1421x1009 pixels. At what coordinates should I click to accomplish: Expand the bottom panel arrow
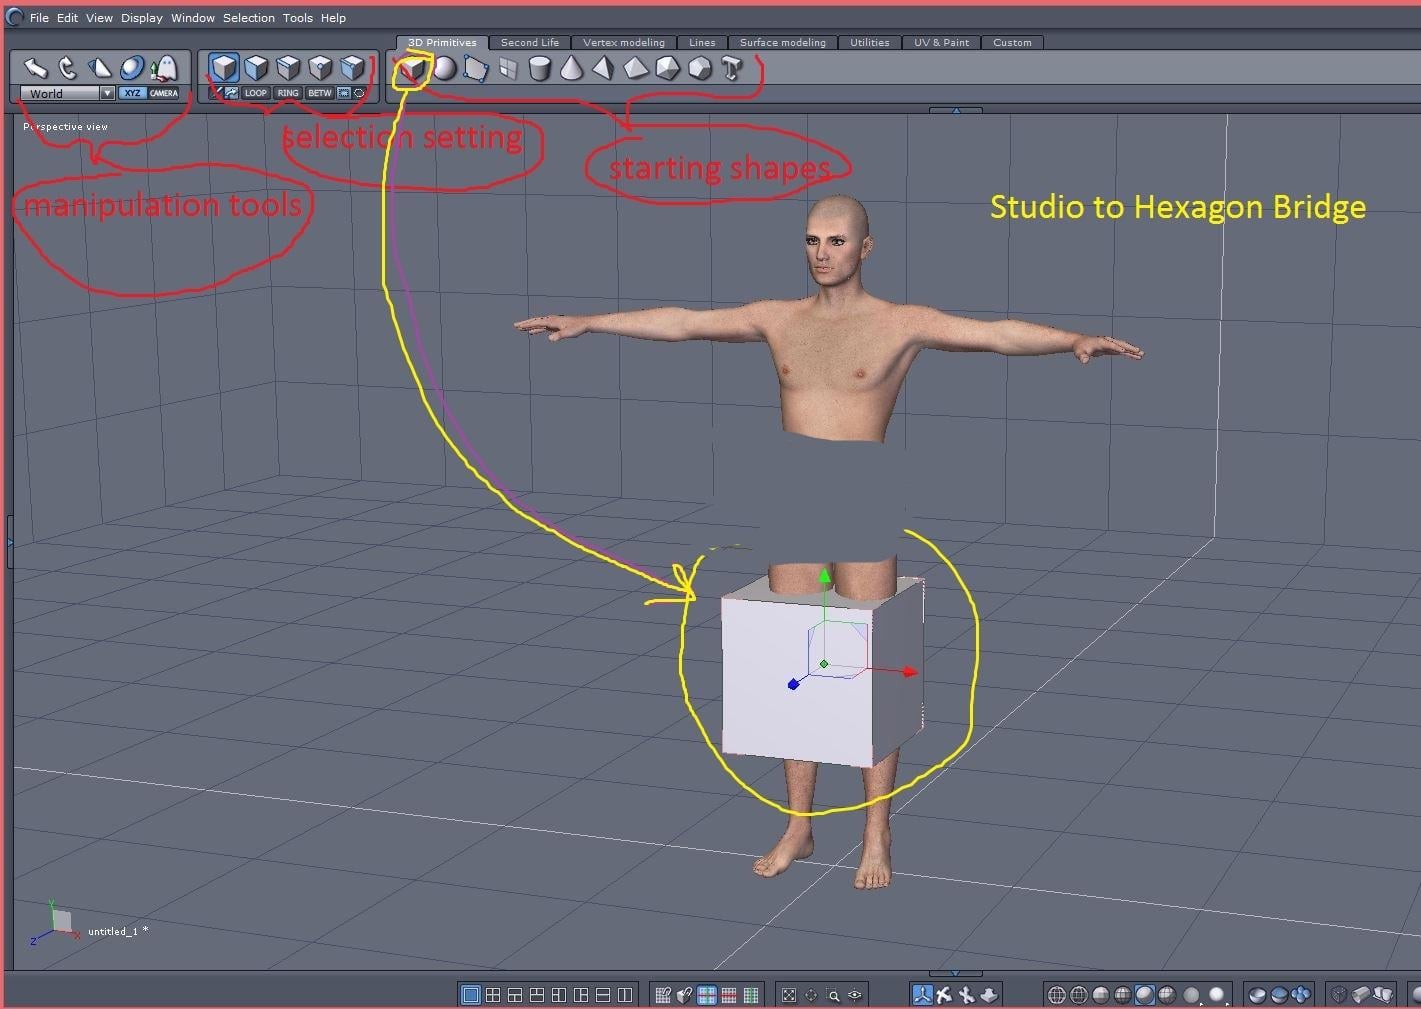(x=956, y=973)
